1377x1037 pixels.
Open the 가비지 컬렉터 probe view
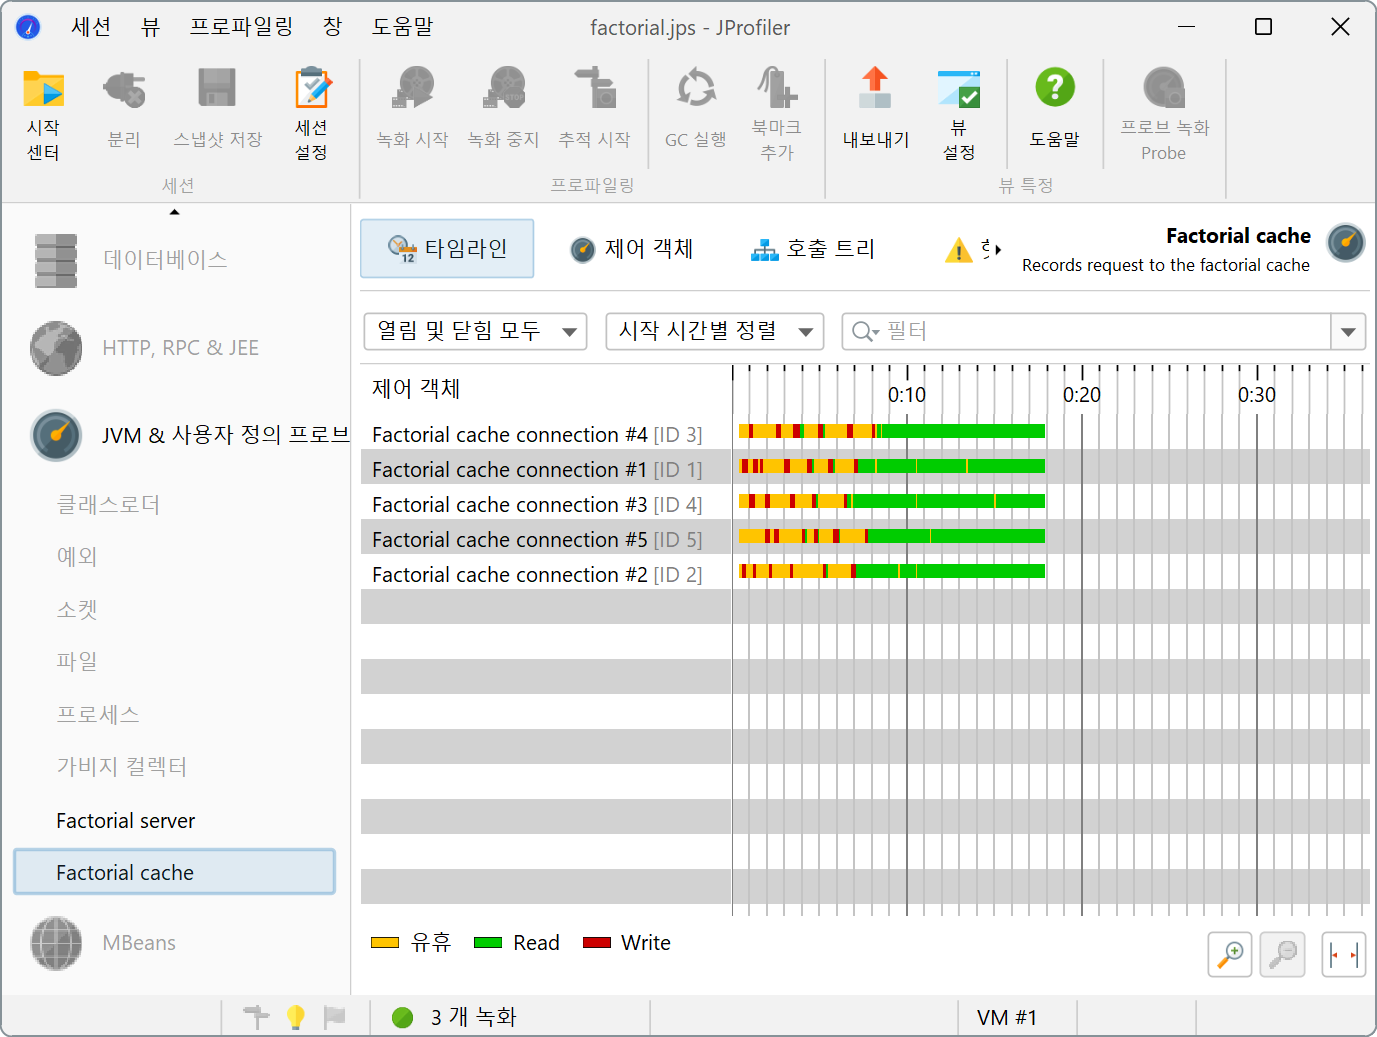pyautogui.click(x=122, y=767)
